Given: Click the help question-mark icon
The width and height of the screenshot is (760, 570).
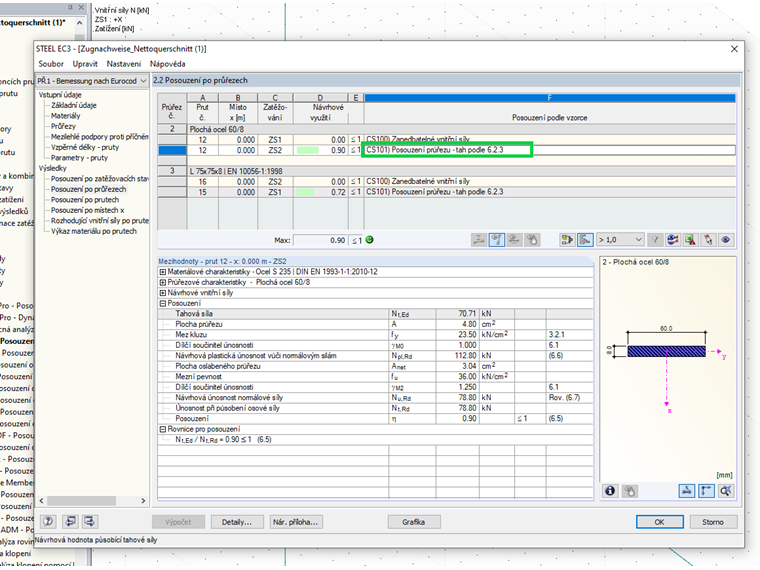Looking at the screenshot, I should click(48, 522).
